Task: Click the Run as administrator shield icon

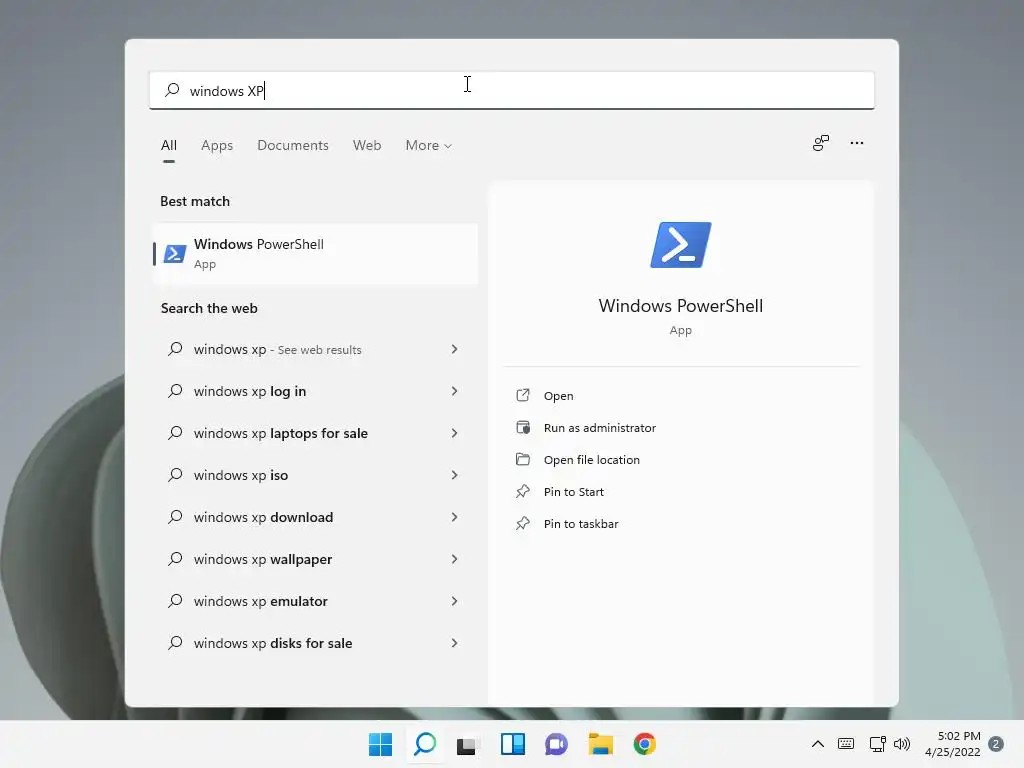Action: coord(523,427)
